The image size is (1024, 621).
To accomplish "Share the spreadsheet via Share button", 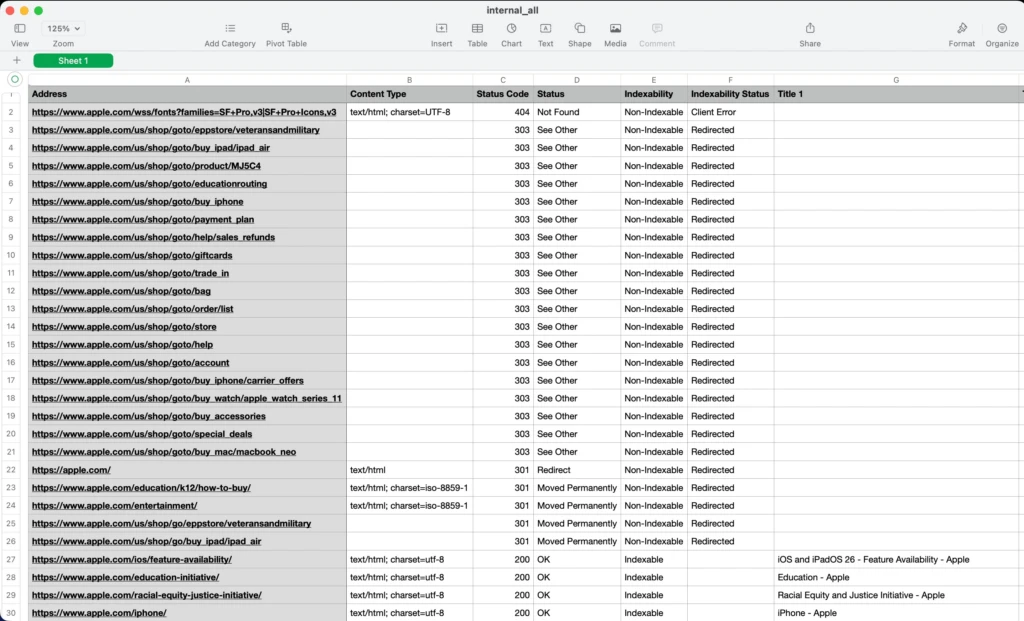I will point(810,28).
